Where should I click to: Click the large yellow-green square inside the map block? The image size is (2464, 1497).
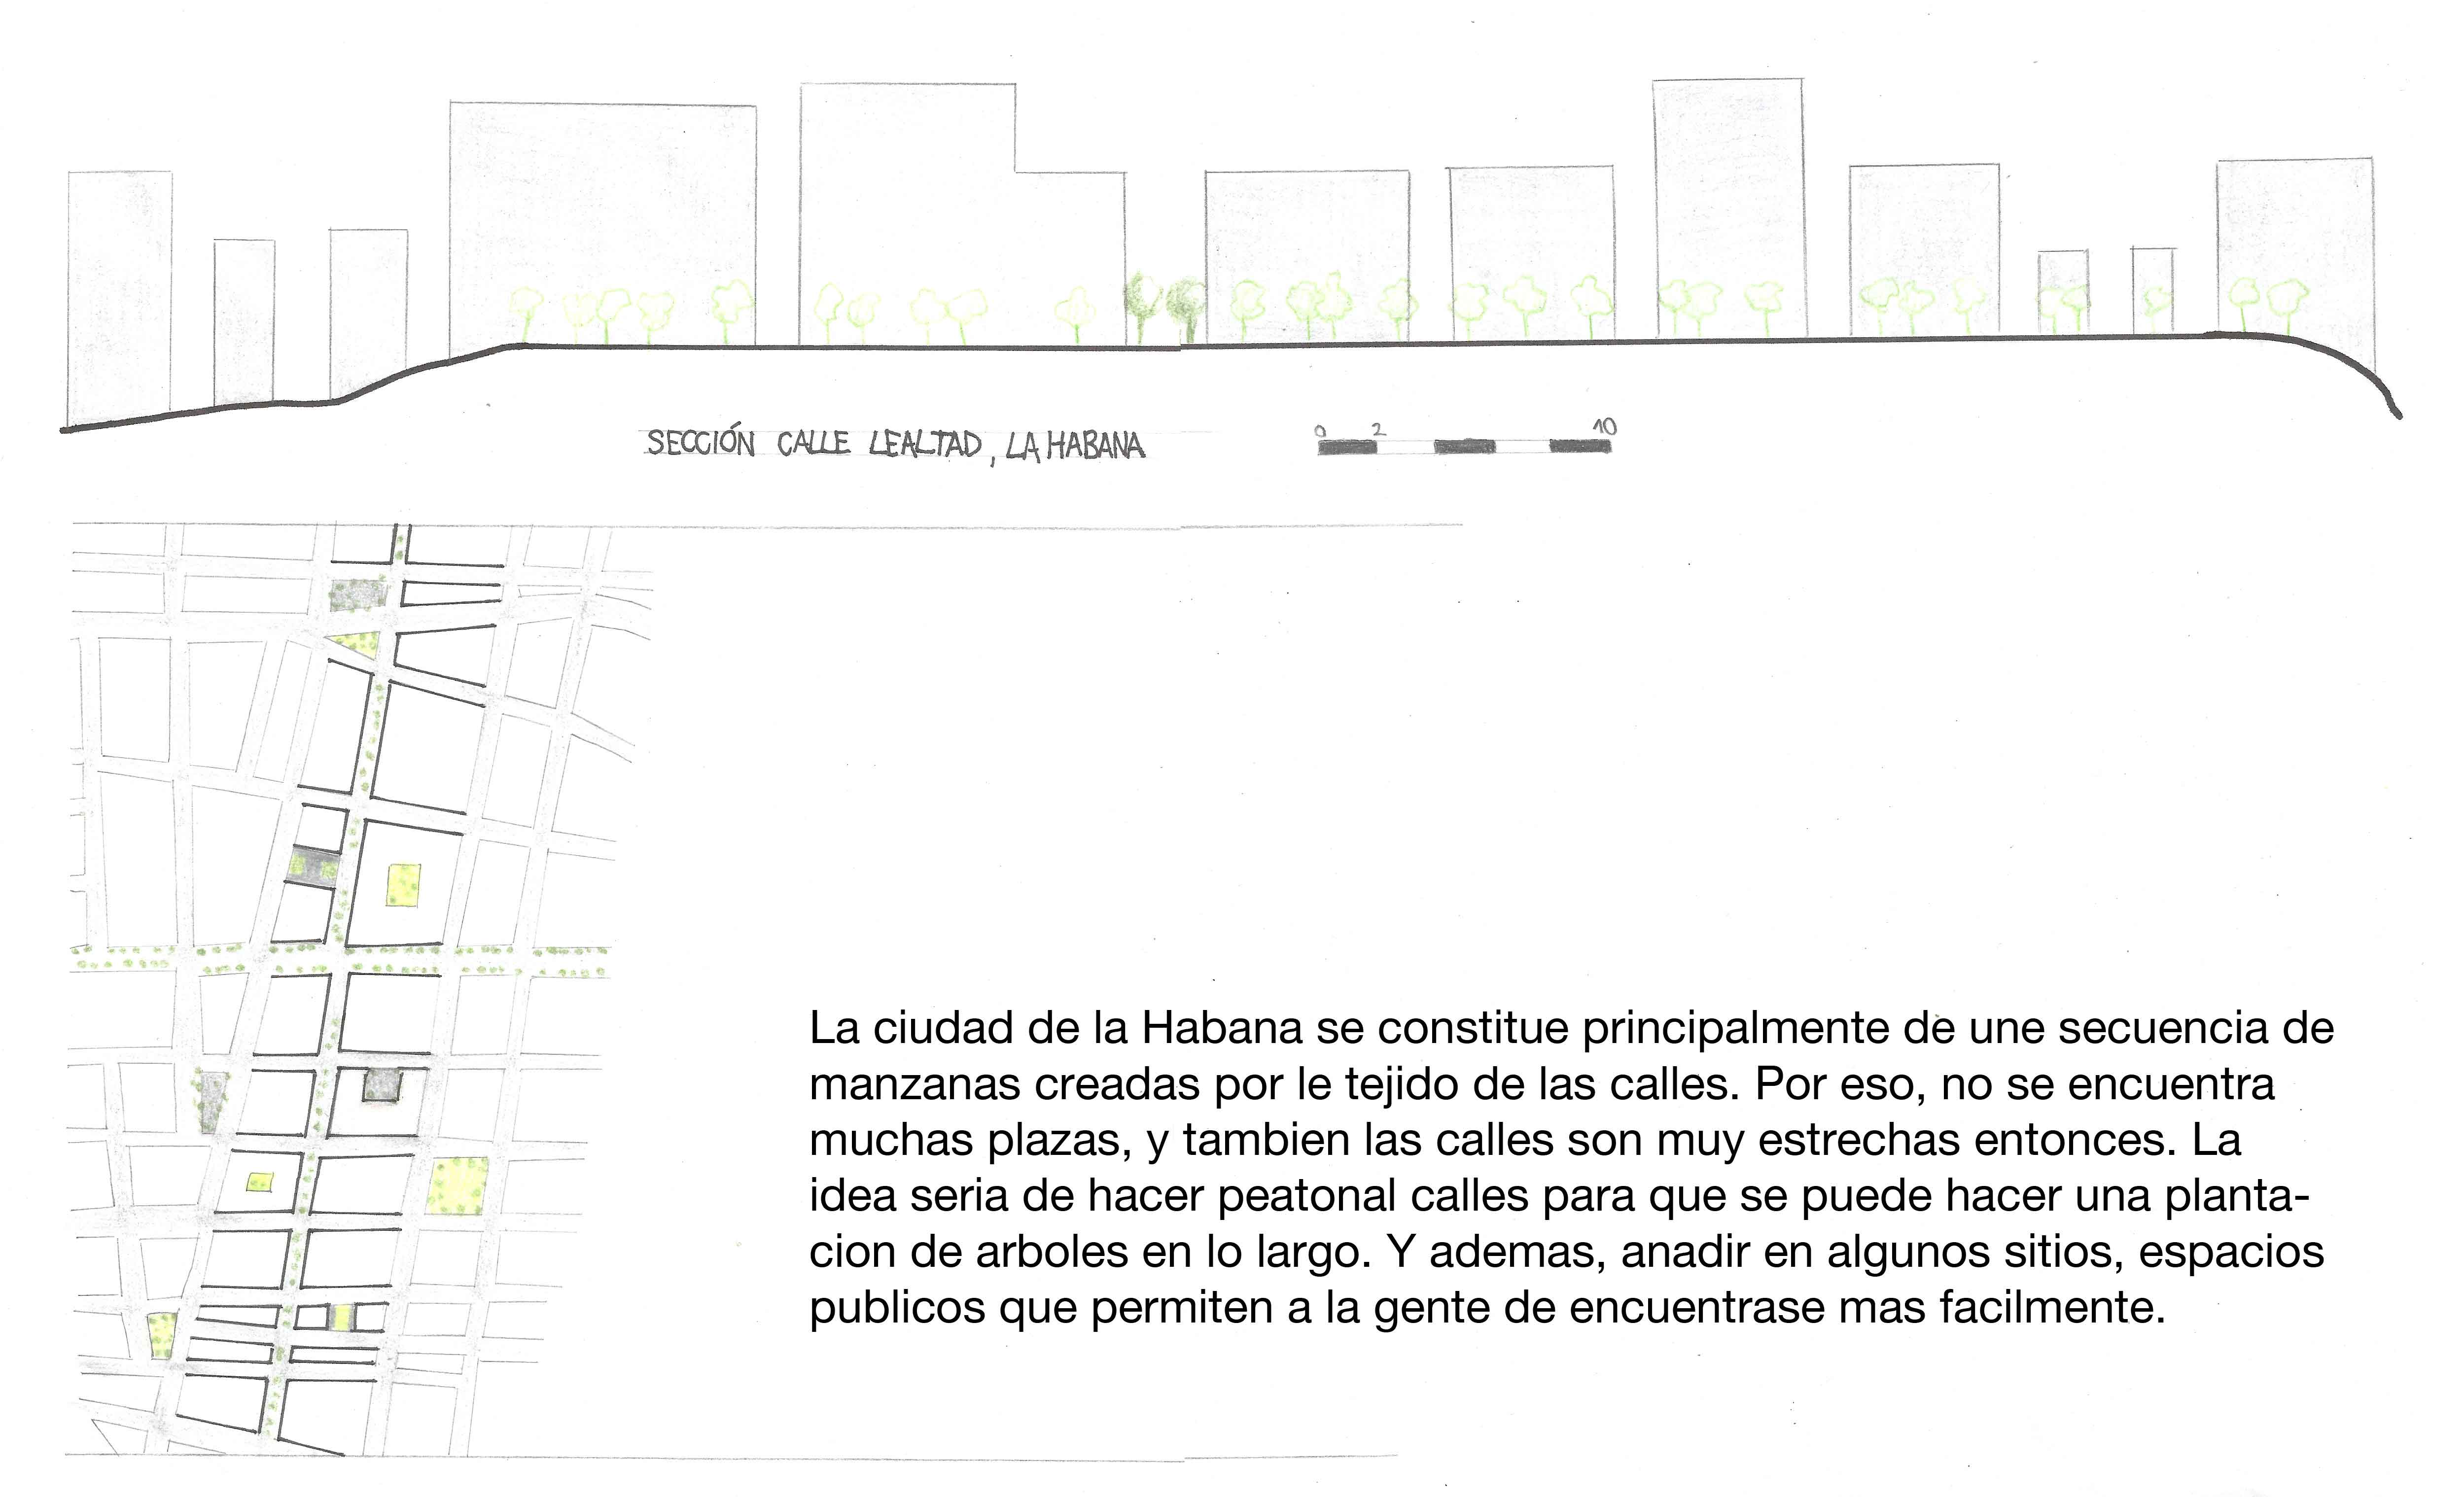pos(403,886)
